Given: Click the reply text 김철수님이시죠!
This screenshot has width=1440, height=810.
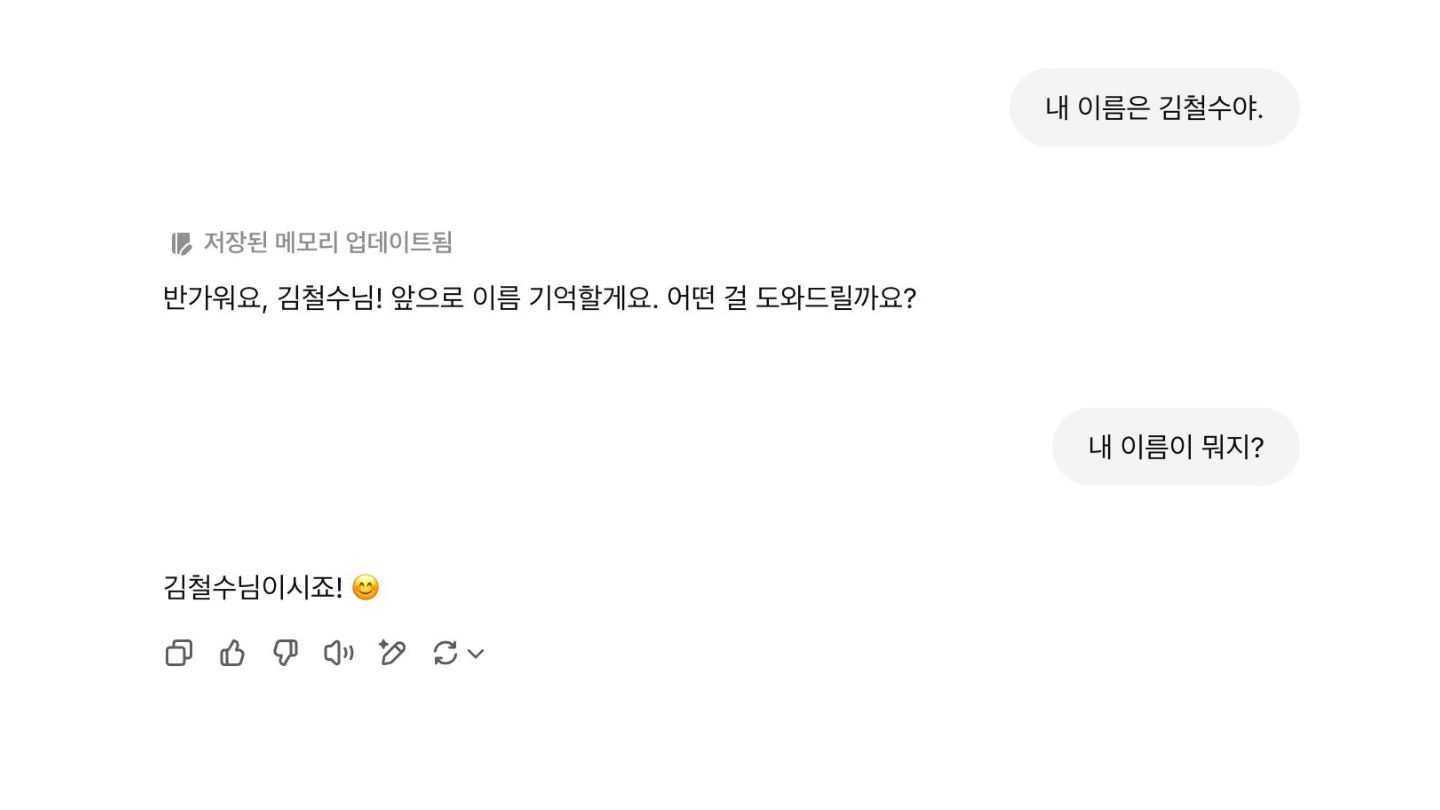Looking at the screenshot, I should 253,587.
